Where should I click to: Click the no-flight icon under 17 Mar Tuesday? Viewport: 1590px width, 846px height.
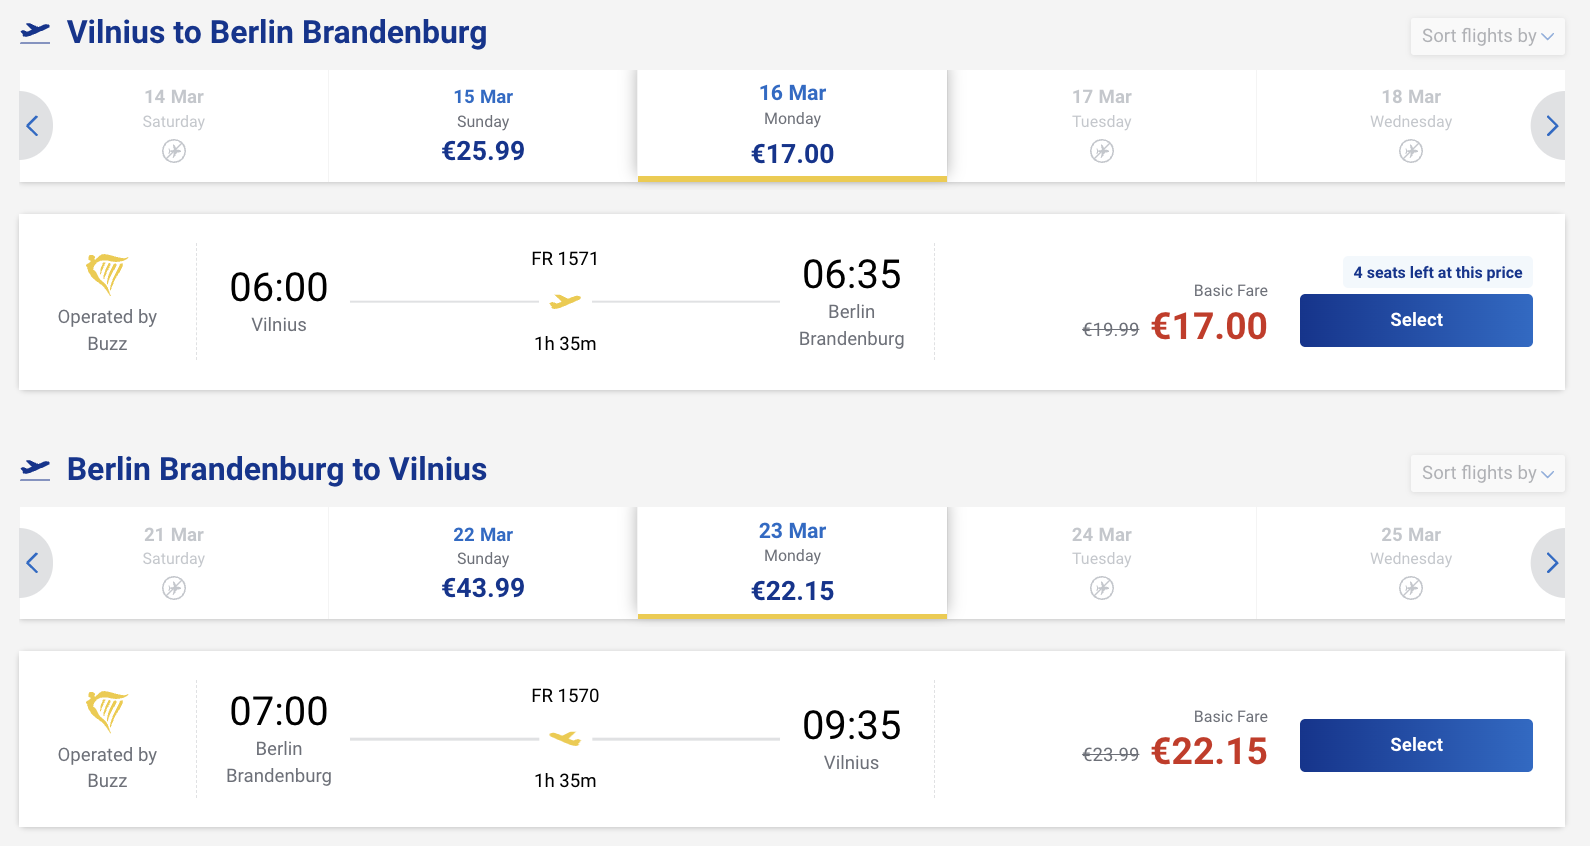[1101, 151]
